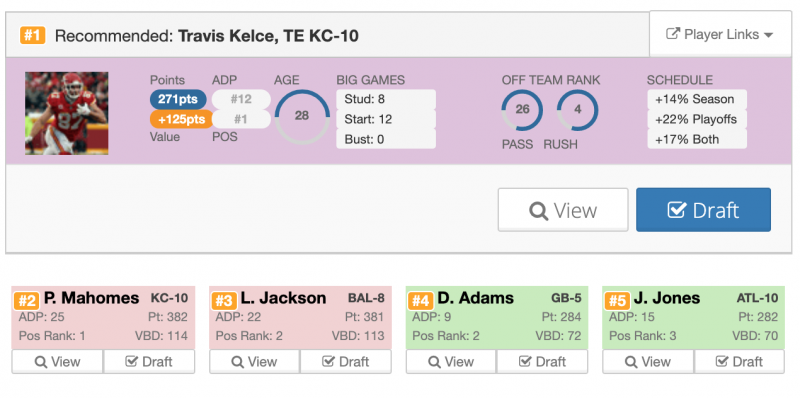This screenshot has width=800, height=398.
Task: Click the +22% Playoffs schedule tag
Action: pyautogui.click(x=696, y=119)
